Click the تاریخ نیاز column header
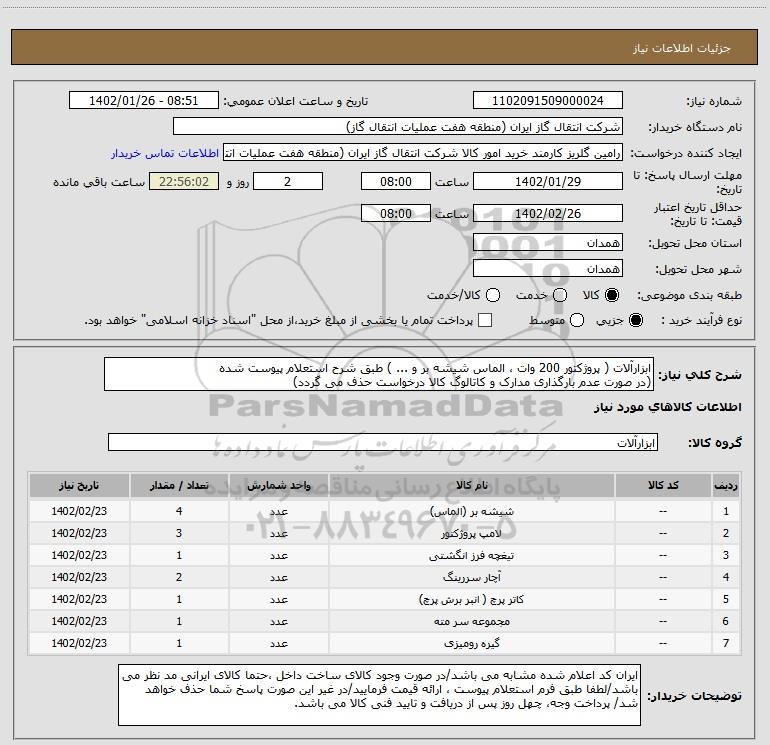 click(x=79, y=485)
